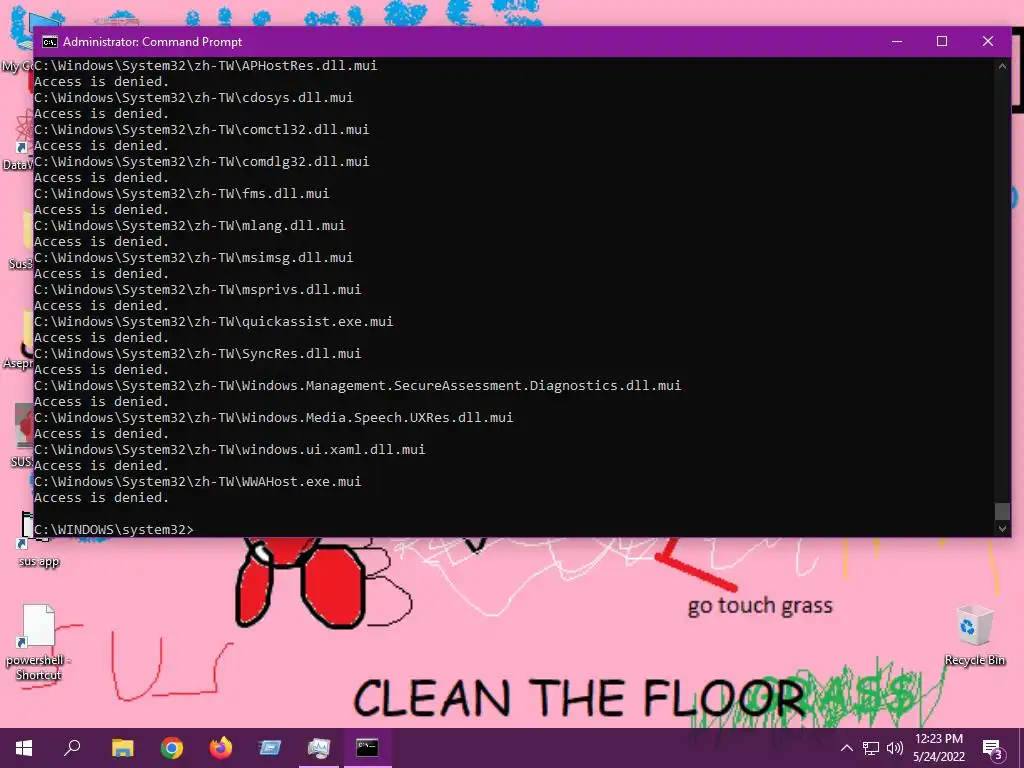Click the Administrator: Command Prompt title text
The width and height of the screenshot is (1024, 768).
pos(152,42)
